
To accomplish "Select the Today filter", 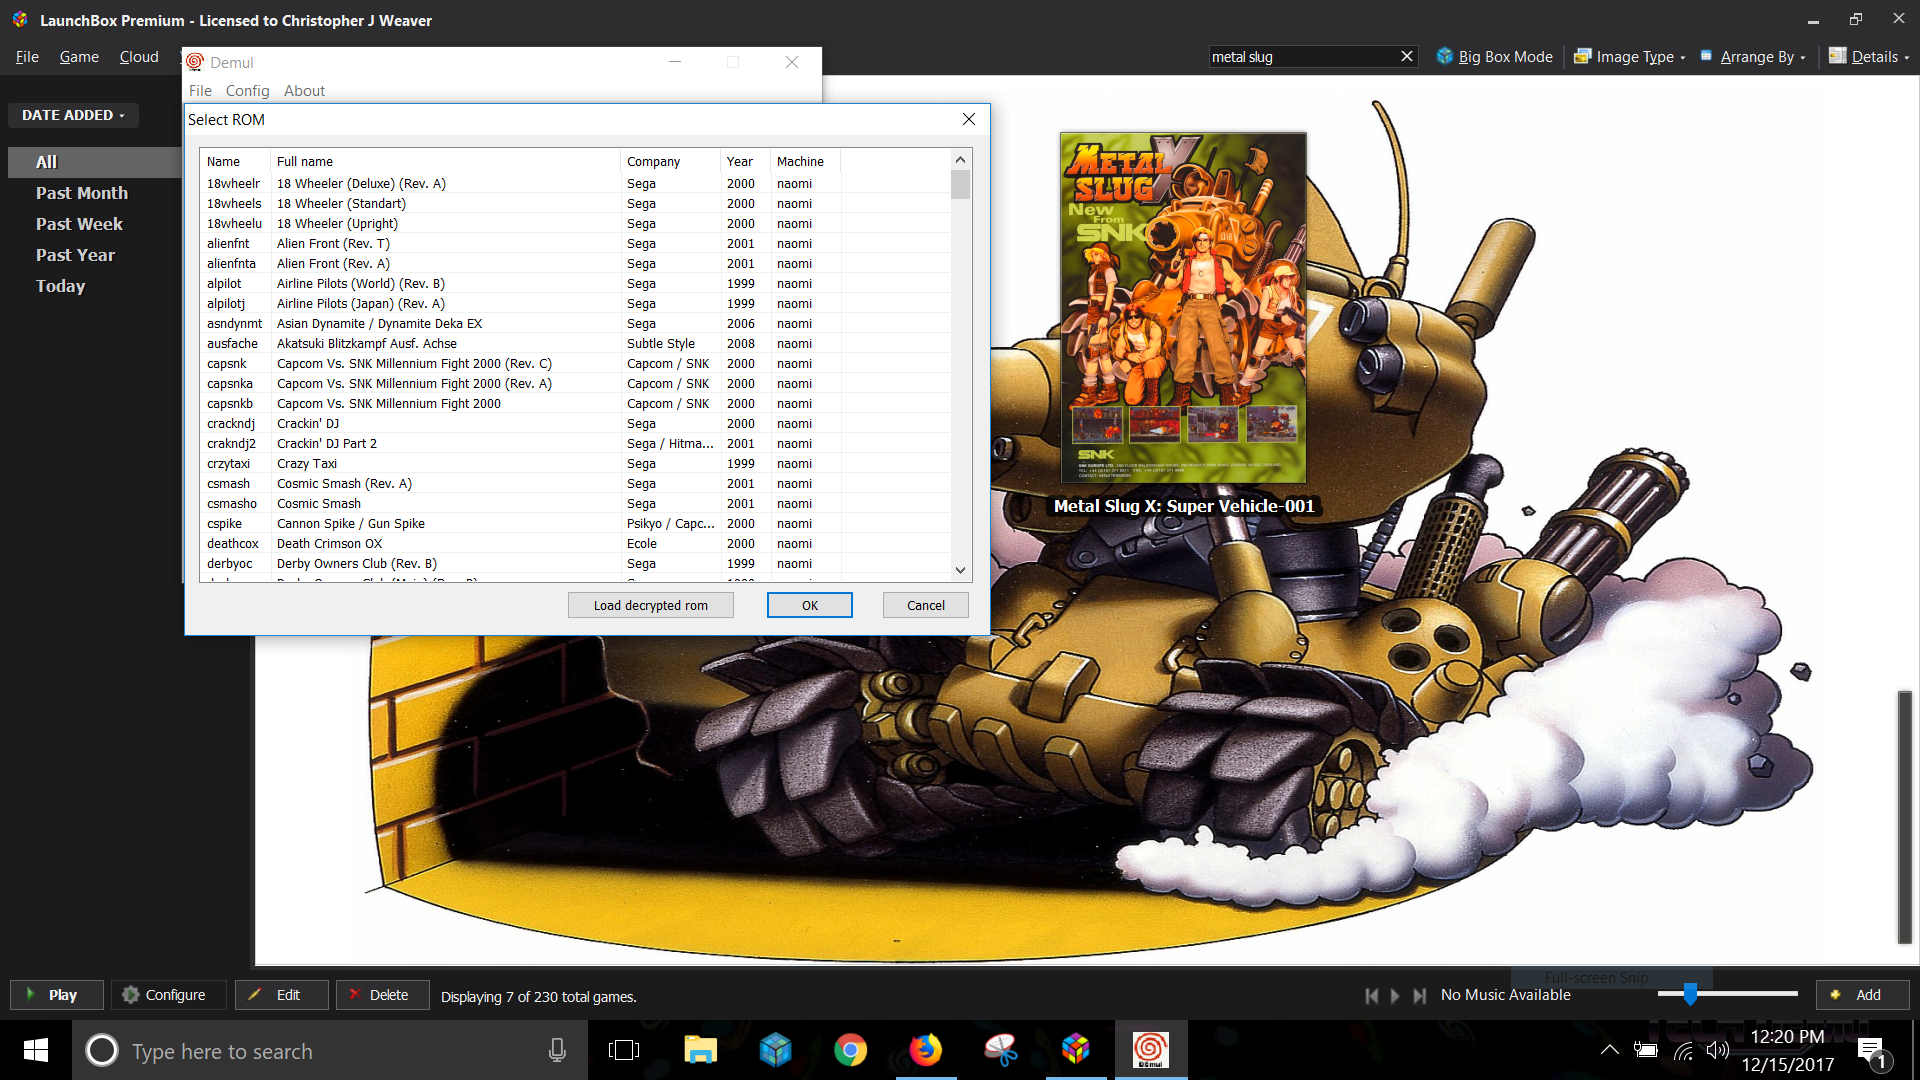I will click(60, 286).
